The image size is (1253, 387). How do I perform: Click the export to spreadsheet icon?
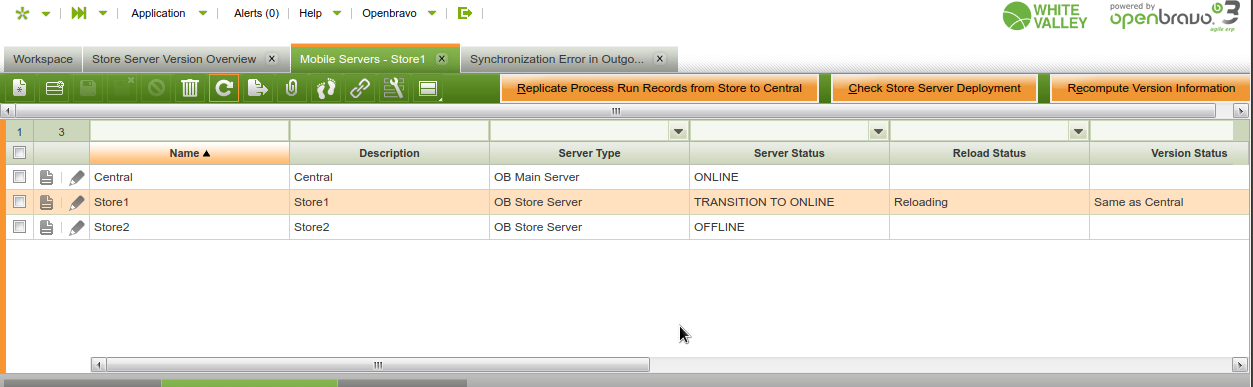pyautogui.click(x=258, y=88)
